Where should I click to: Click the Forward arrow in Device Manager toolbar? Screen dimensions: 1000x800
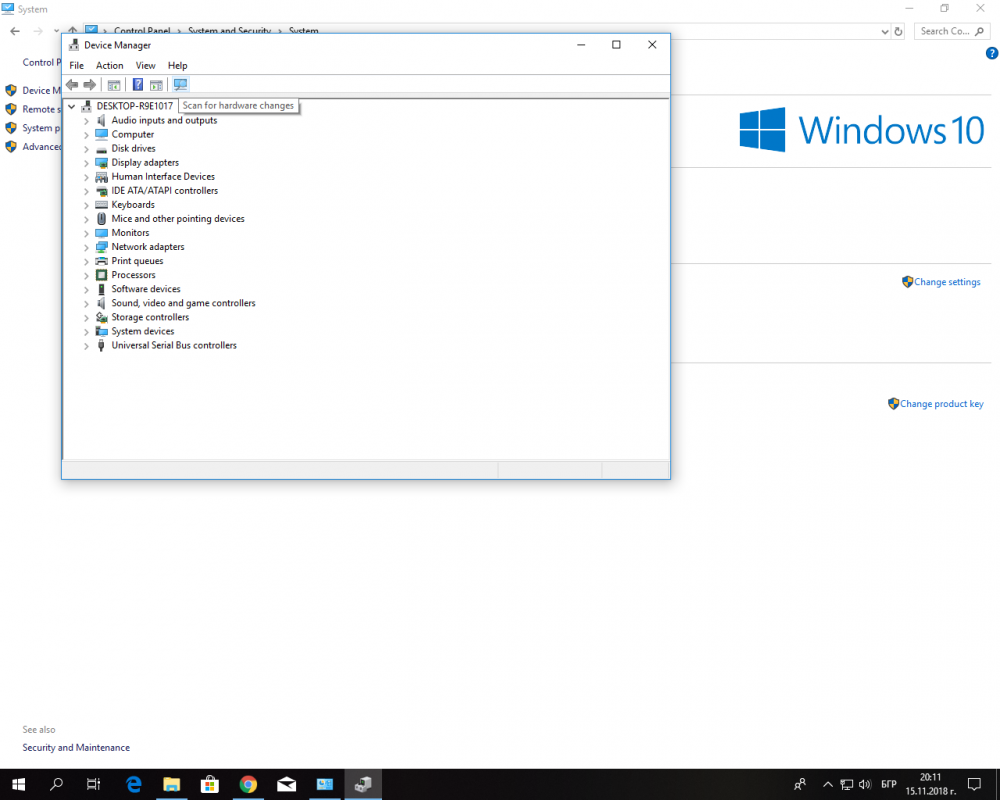(x=90, y=85)
